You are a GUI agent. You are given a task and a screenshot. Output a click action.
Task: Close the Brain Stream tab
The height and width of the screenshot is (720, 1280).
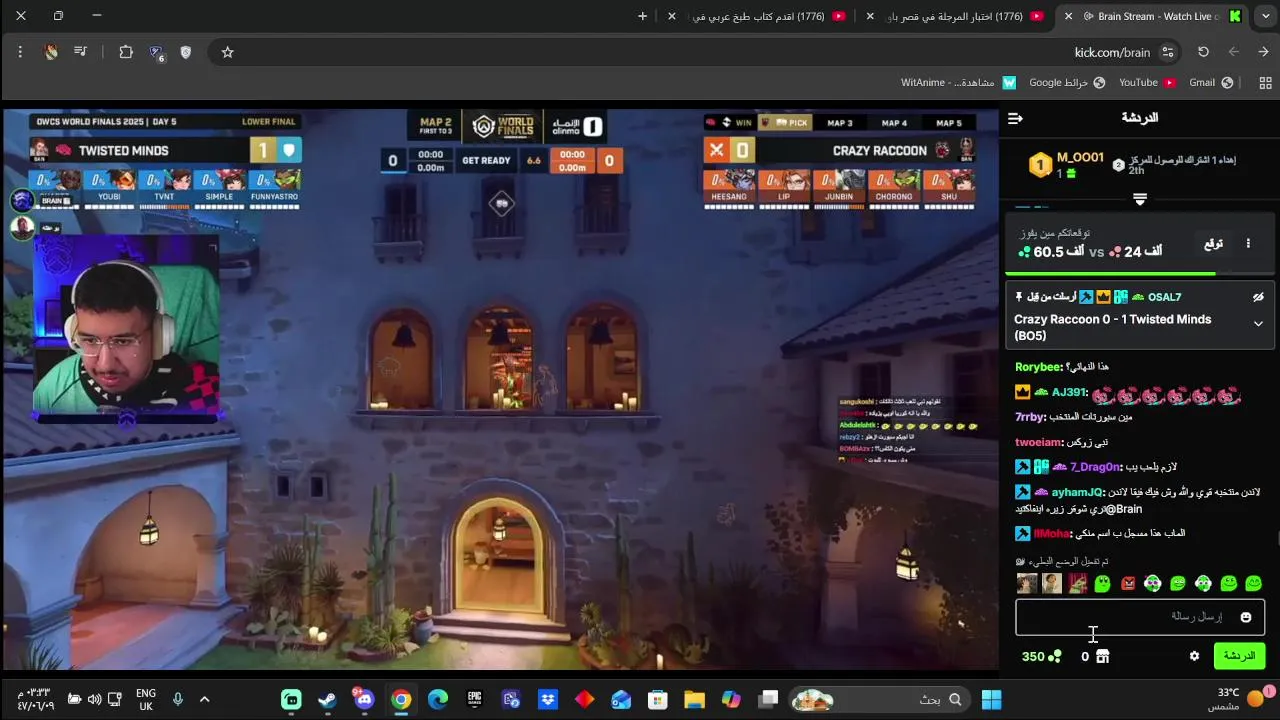tap(1068, 16)
